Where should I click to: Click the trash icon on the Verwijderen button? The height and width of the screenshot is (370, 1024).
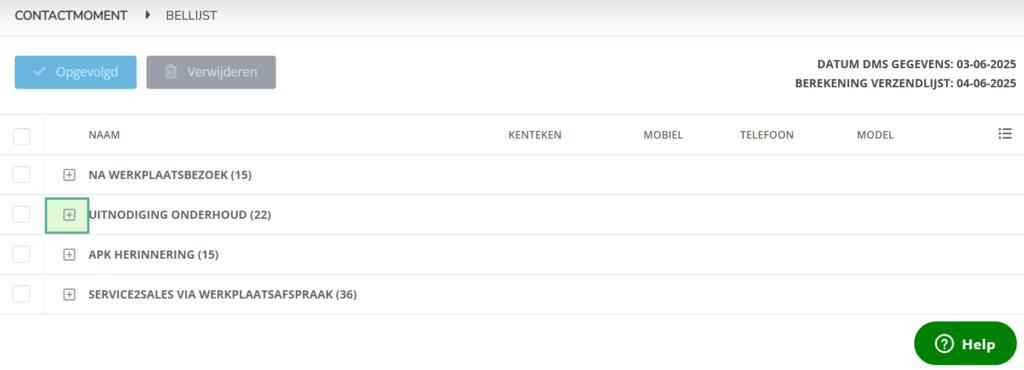tap(170, 72)
